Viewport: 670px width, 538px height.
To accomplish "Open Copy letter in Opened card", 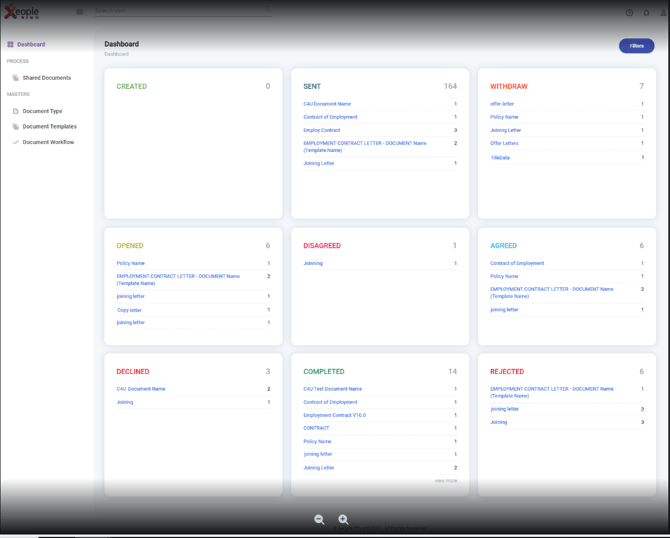I will (x=129, y=310).
